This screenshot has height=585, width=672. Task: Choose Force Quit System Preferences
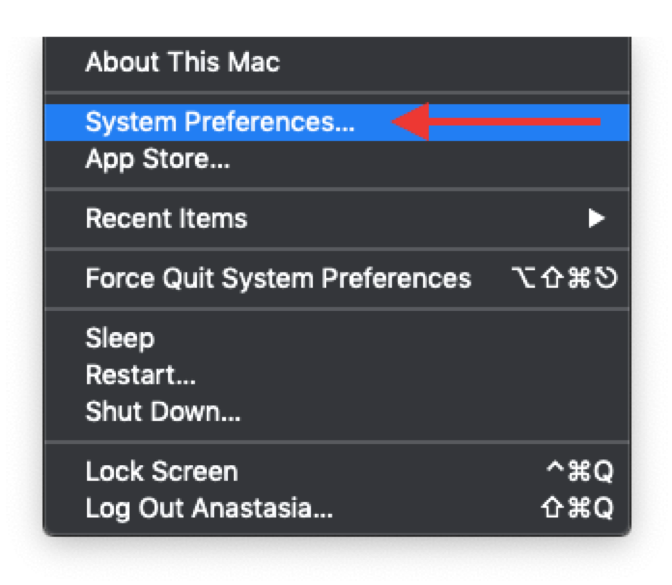(x=278, y=278)
